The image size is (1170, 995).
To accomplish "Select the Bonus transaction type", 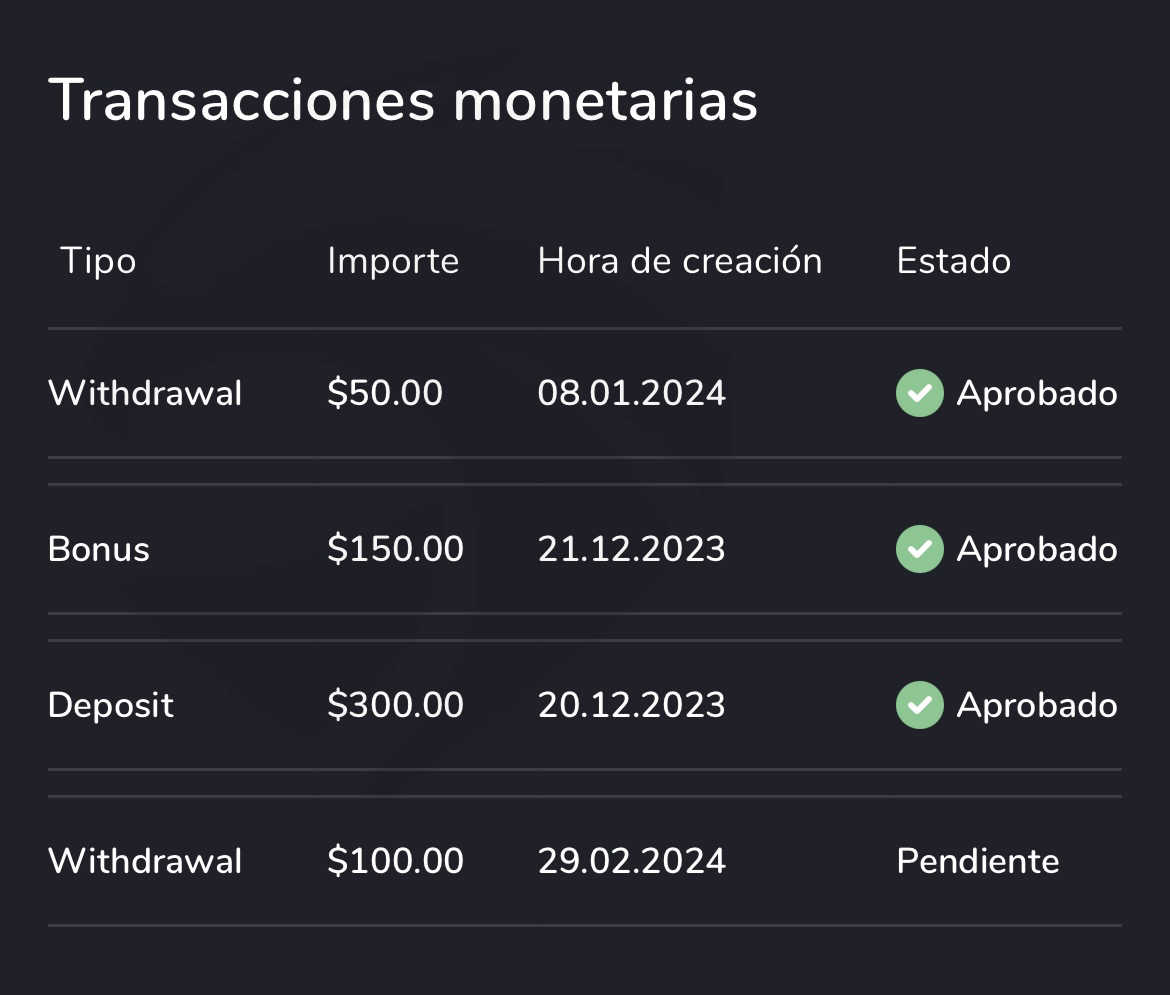I will click(99, 549).
